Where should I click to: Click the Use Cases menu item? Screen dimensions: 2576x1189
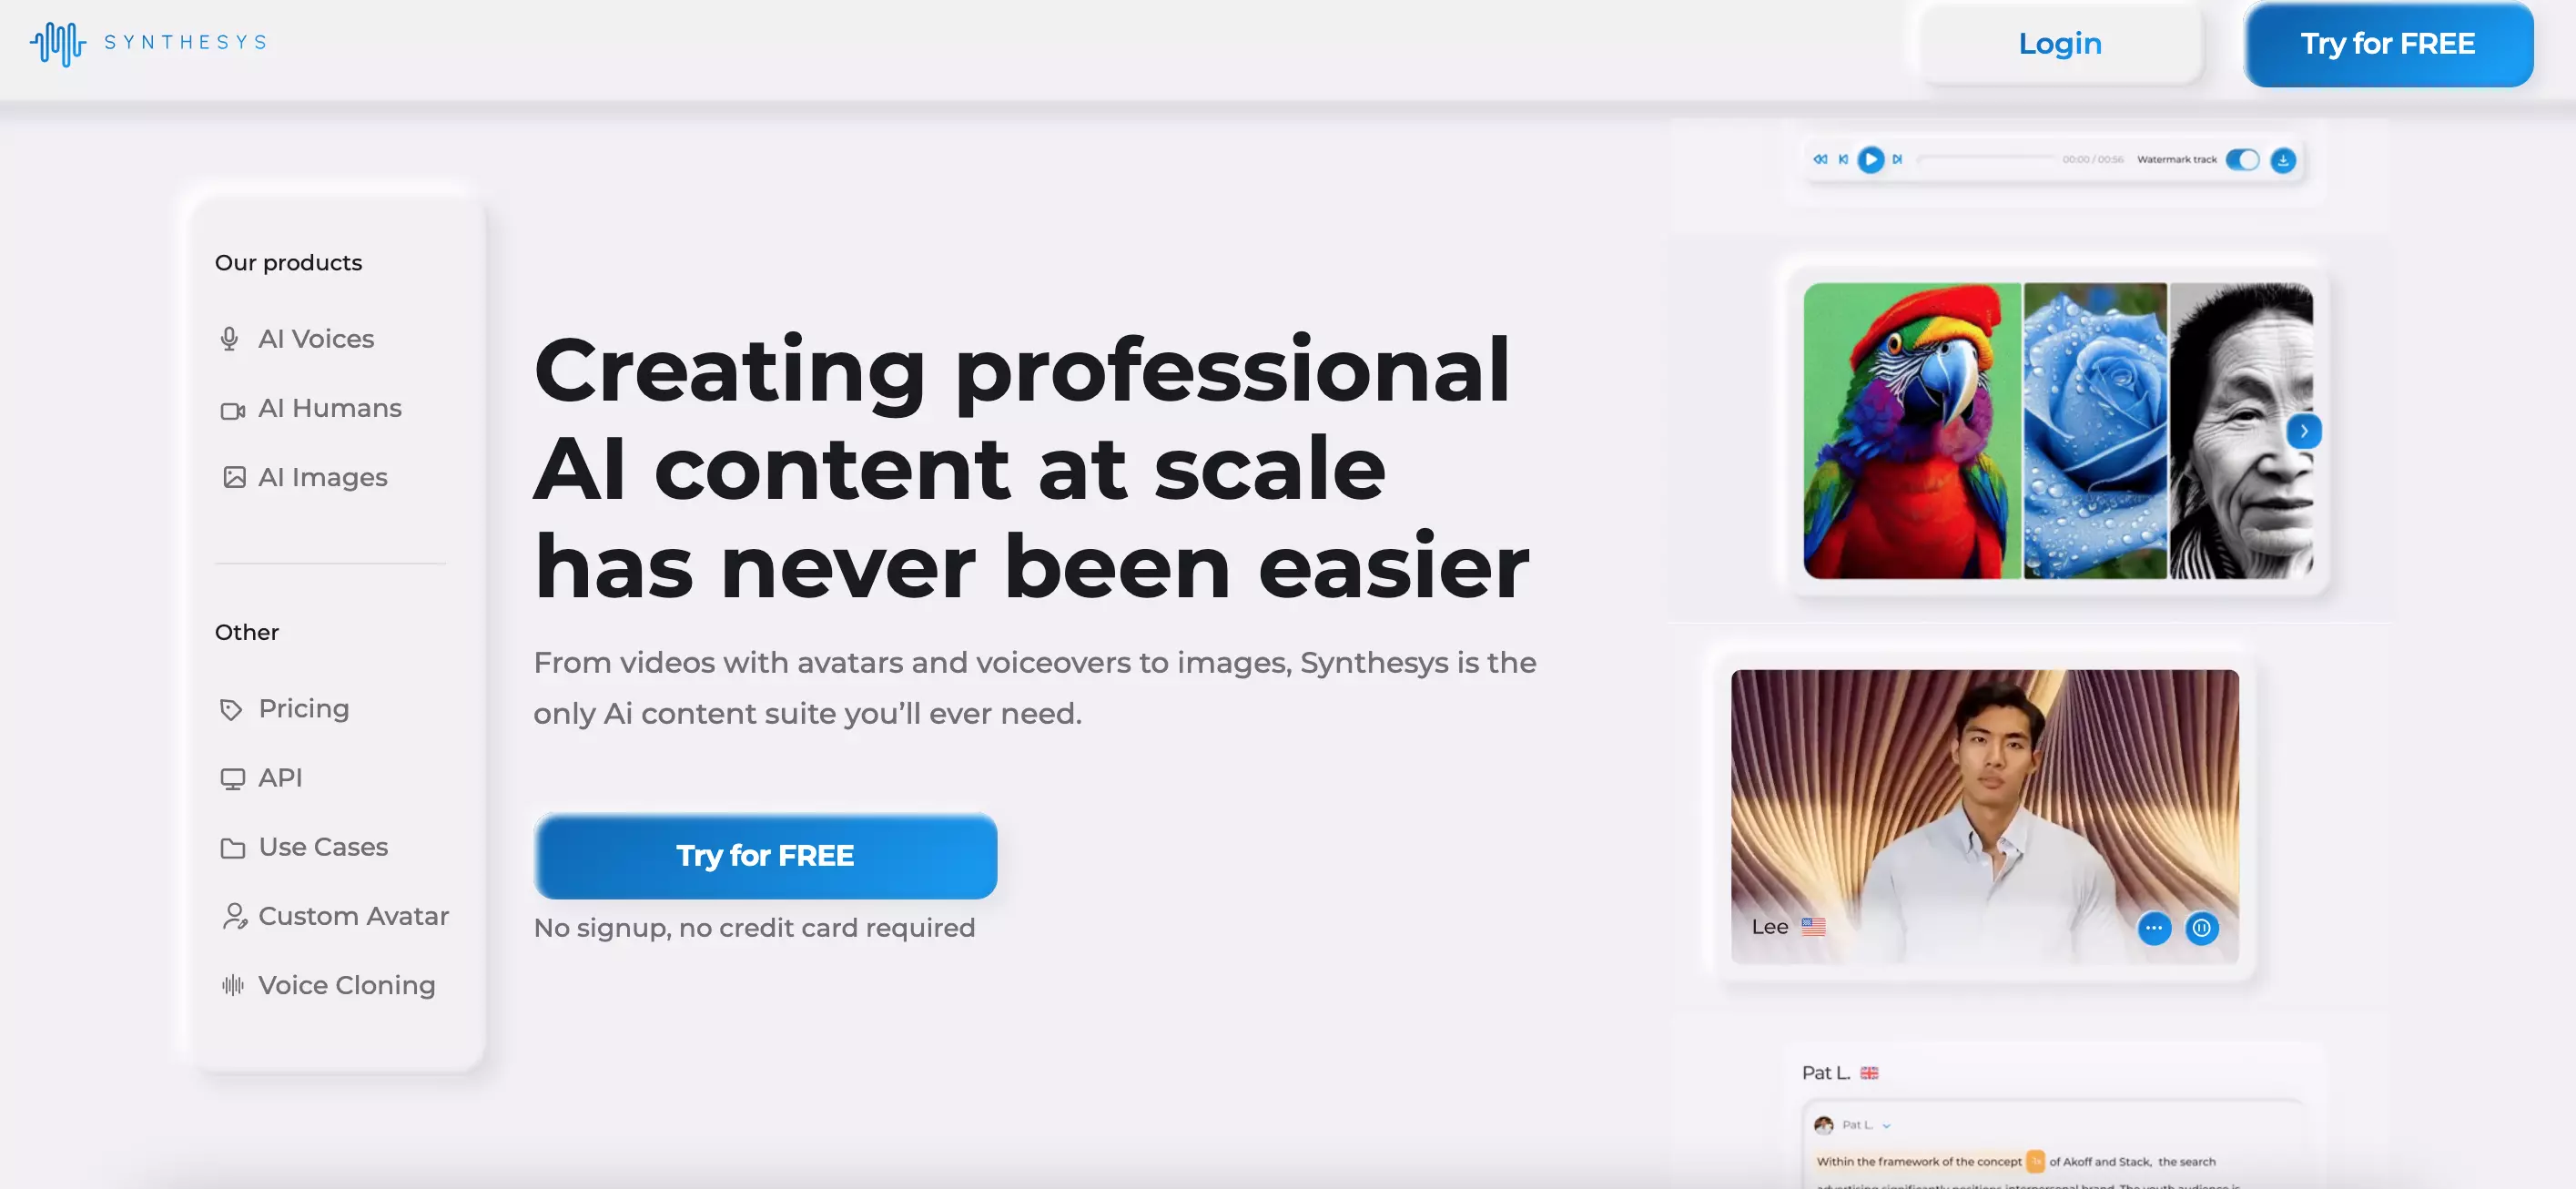322,846
